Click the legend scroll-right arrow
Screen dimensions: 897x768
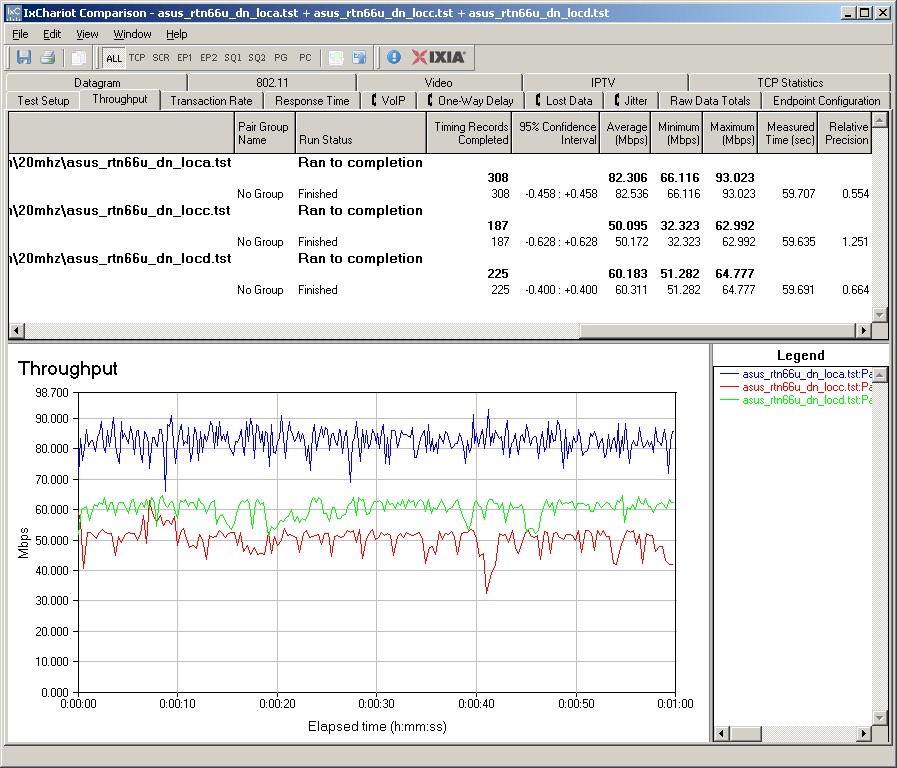864,733
